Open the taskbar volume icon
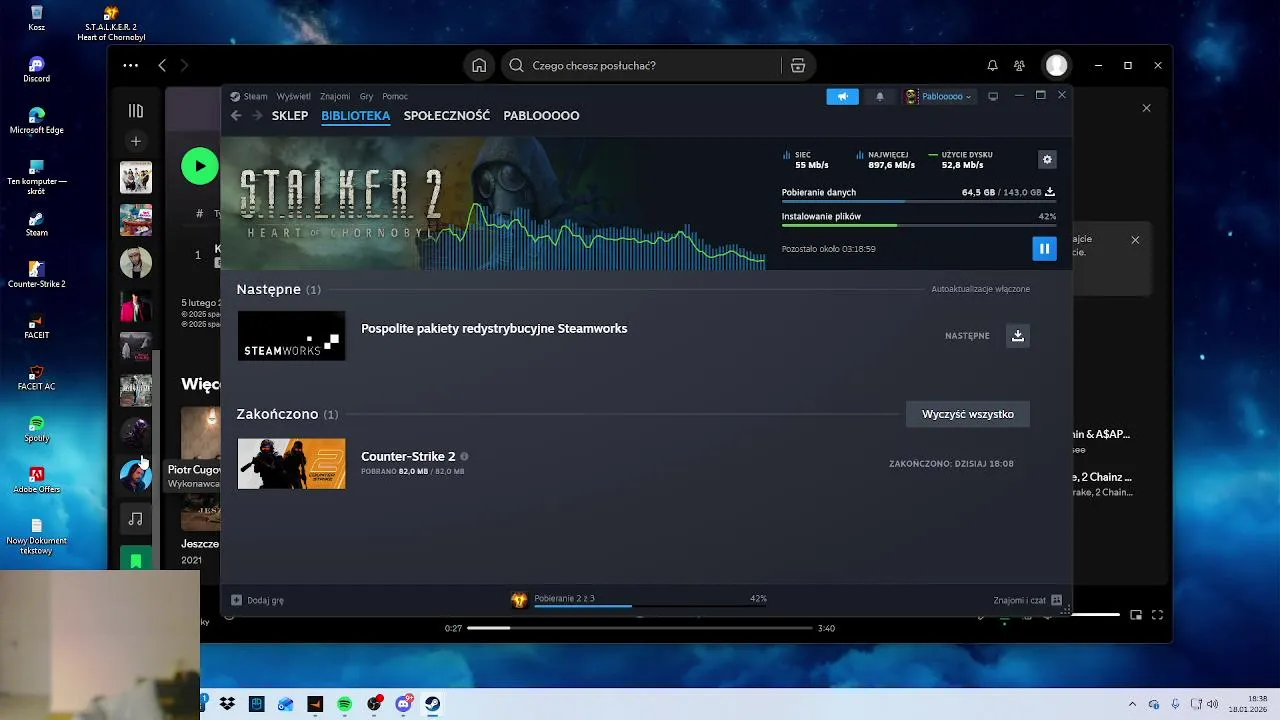The height and width of the screenshot is (720, 1280). click(x=1211, y=704)
